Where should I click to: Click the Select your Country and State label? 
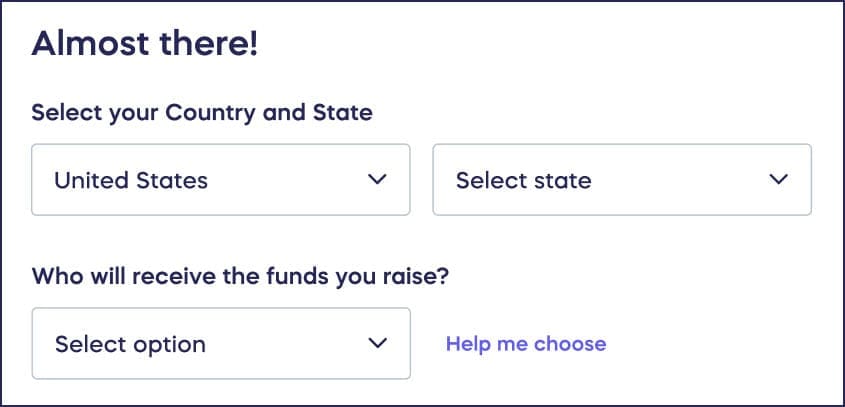(202, 112)
